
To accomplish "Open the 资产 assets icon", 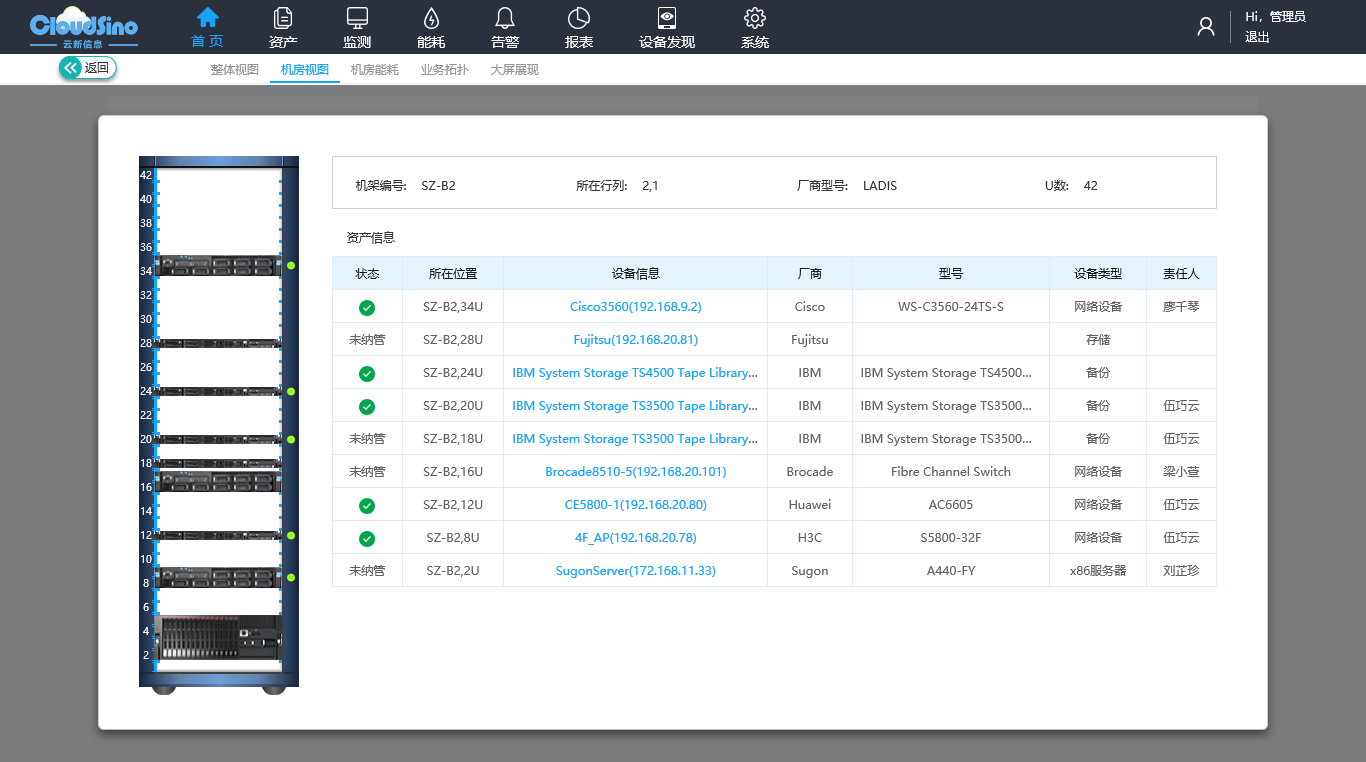I will click(283, 18).
